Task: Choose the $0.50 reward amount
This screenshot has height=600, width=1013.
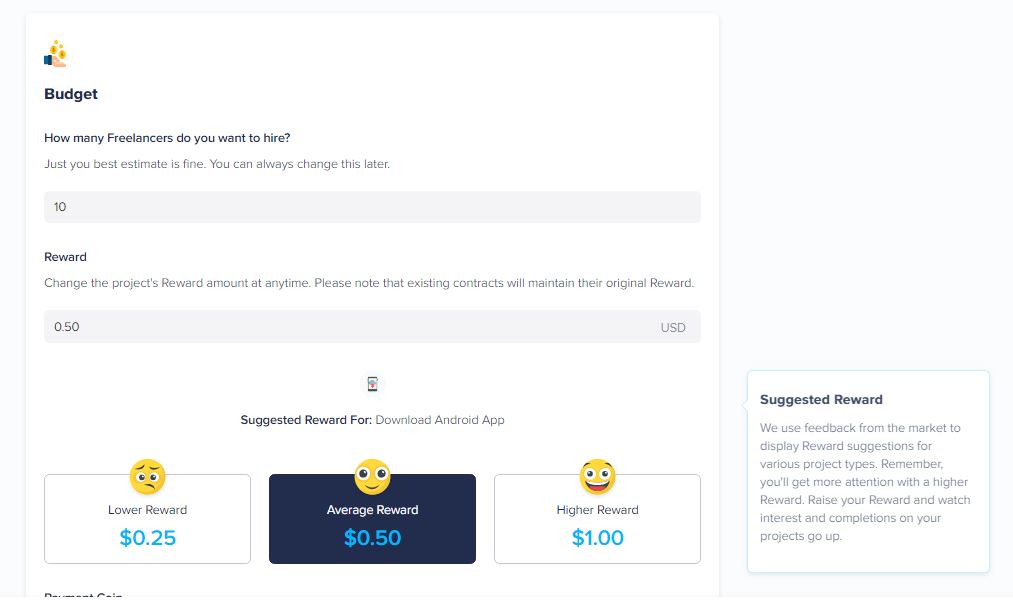Action: click(x=372, y=538)
